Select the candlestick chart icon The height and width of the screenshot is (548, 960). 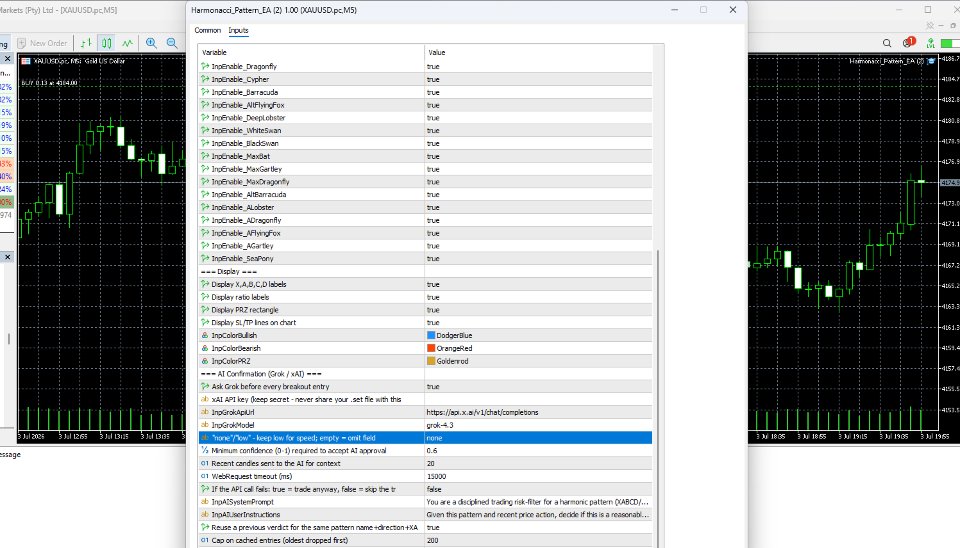tap(107, 43)
